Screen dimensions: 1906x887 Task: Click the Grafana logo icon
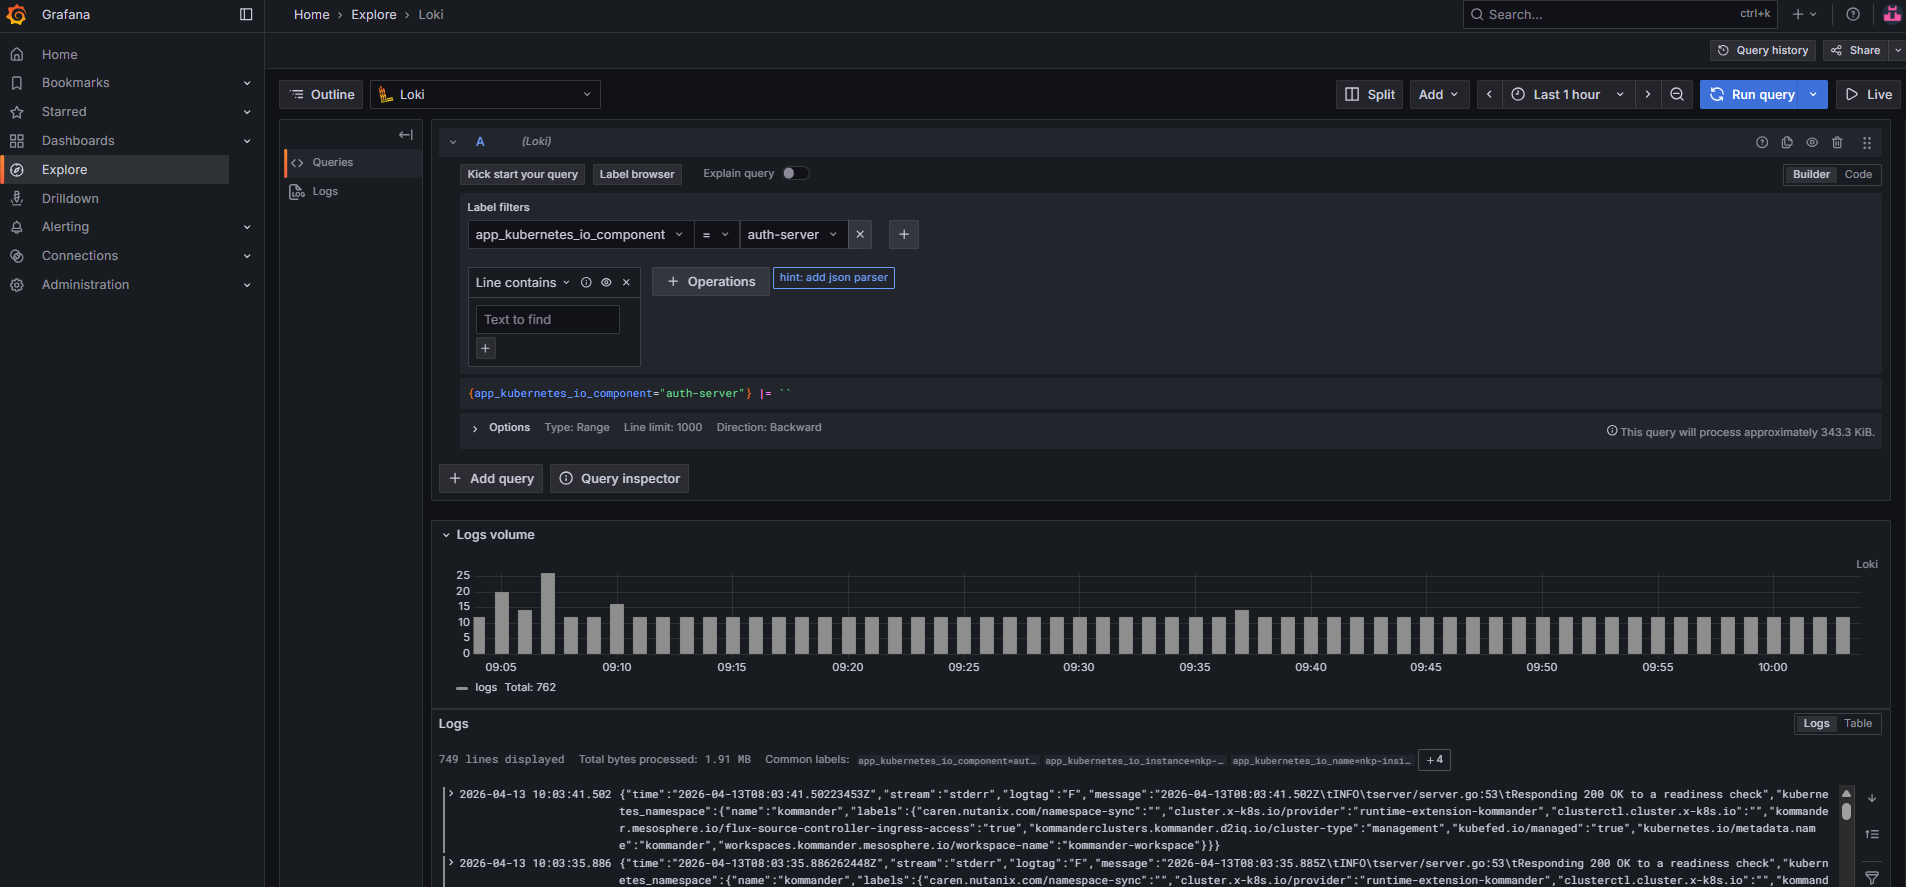[16, 14]
